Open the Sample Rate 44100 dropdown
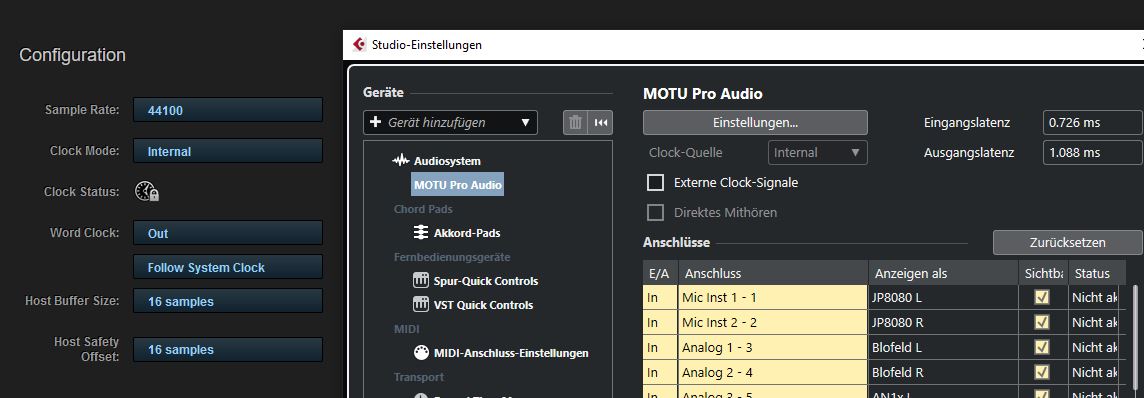This screenshot has height=398, width=1144. (228, 111)
